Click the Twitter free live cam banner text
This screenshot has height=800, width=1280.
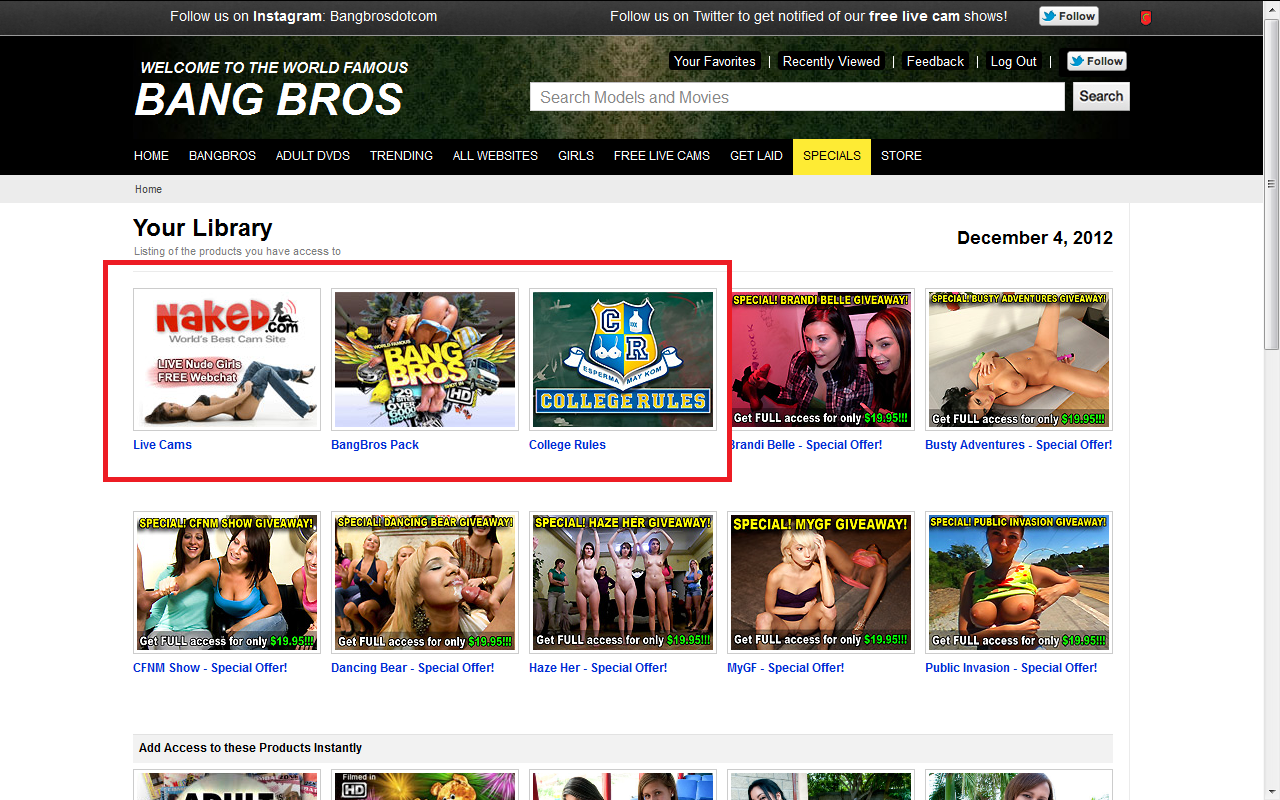coord(809,17)
